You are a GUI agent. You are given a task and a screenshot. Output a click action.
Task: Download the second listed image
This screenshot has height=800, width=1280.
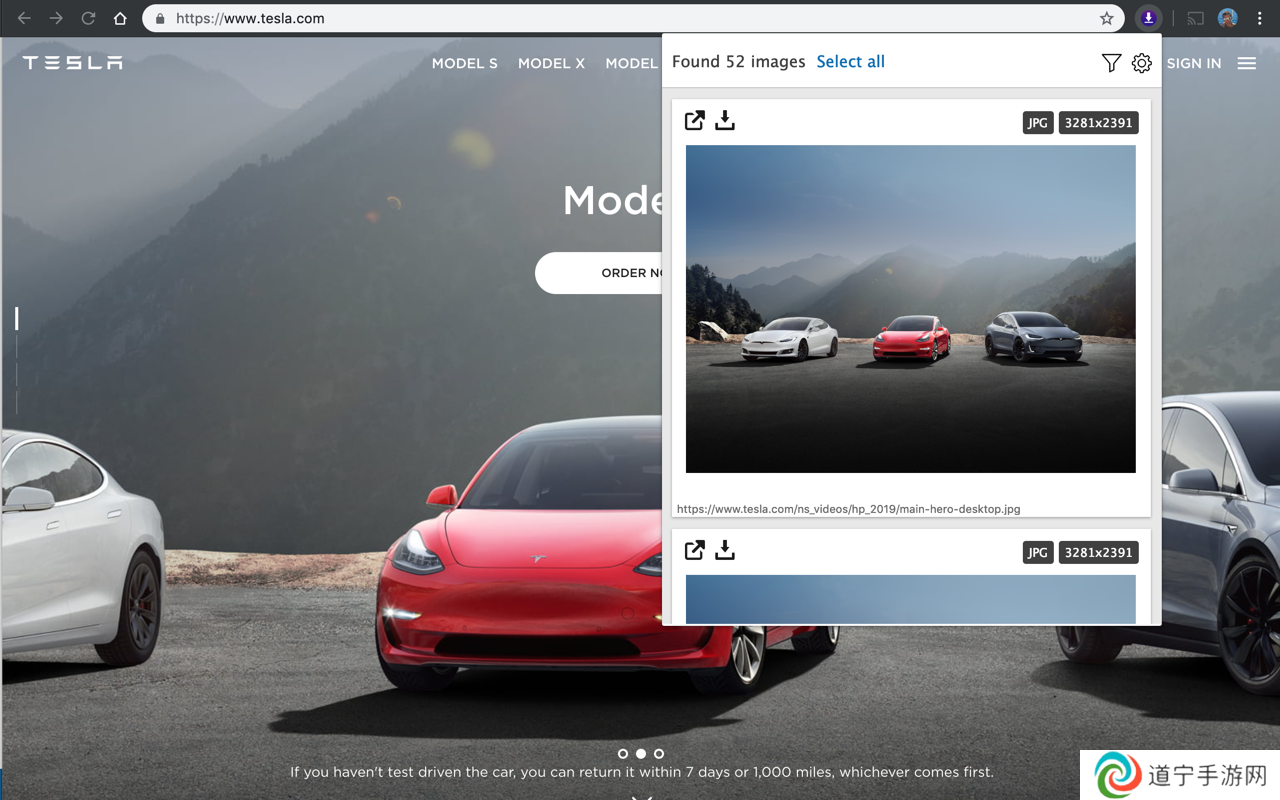click(725, 550)
